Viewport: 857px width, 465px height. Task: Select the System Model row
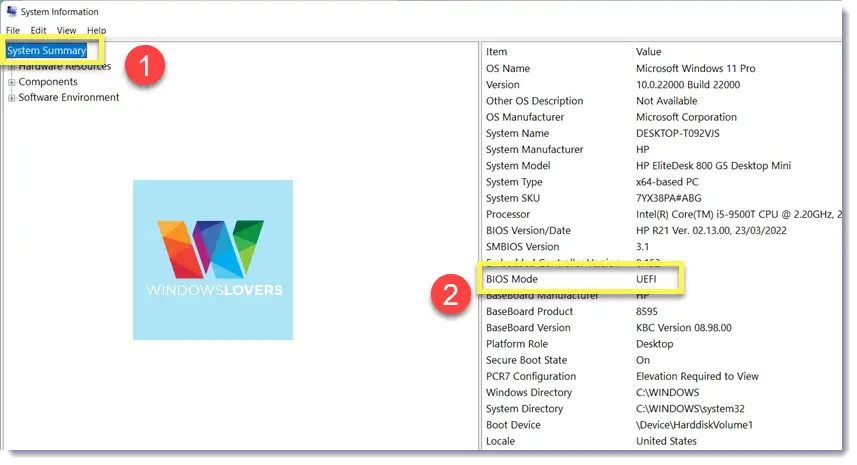[x=663, y=166]
